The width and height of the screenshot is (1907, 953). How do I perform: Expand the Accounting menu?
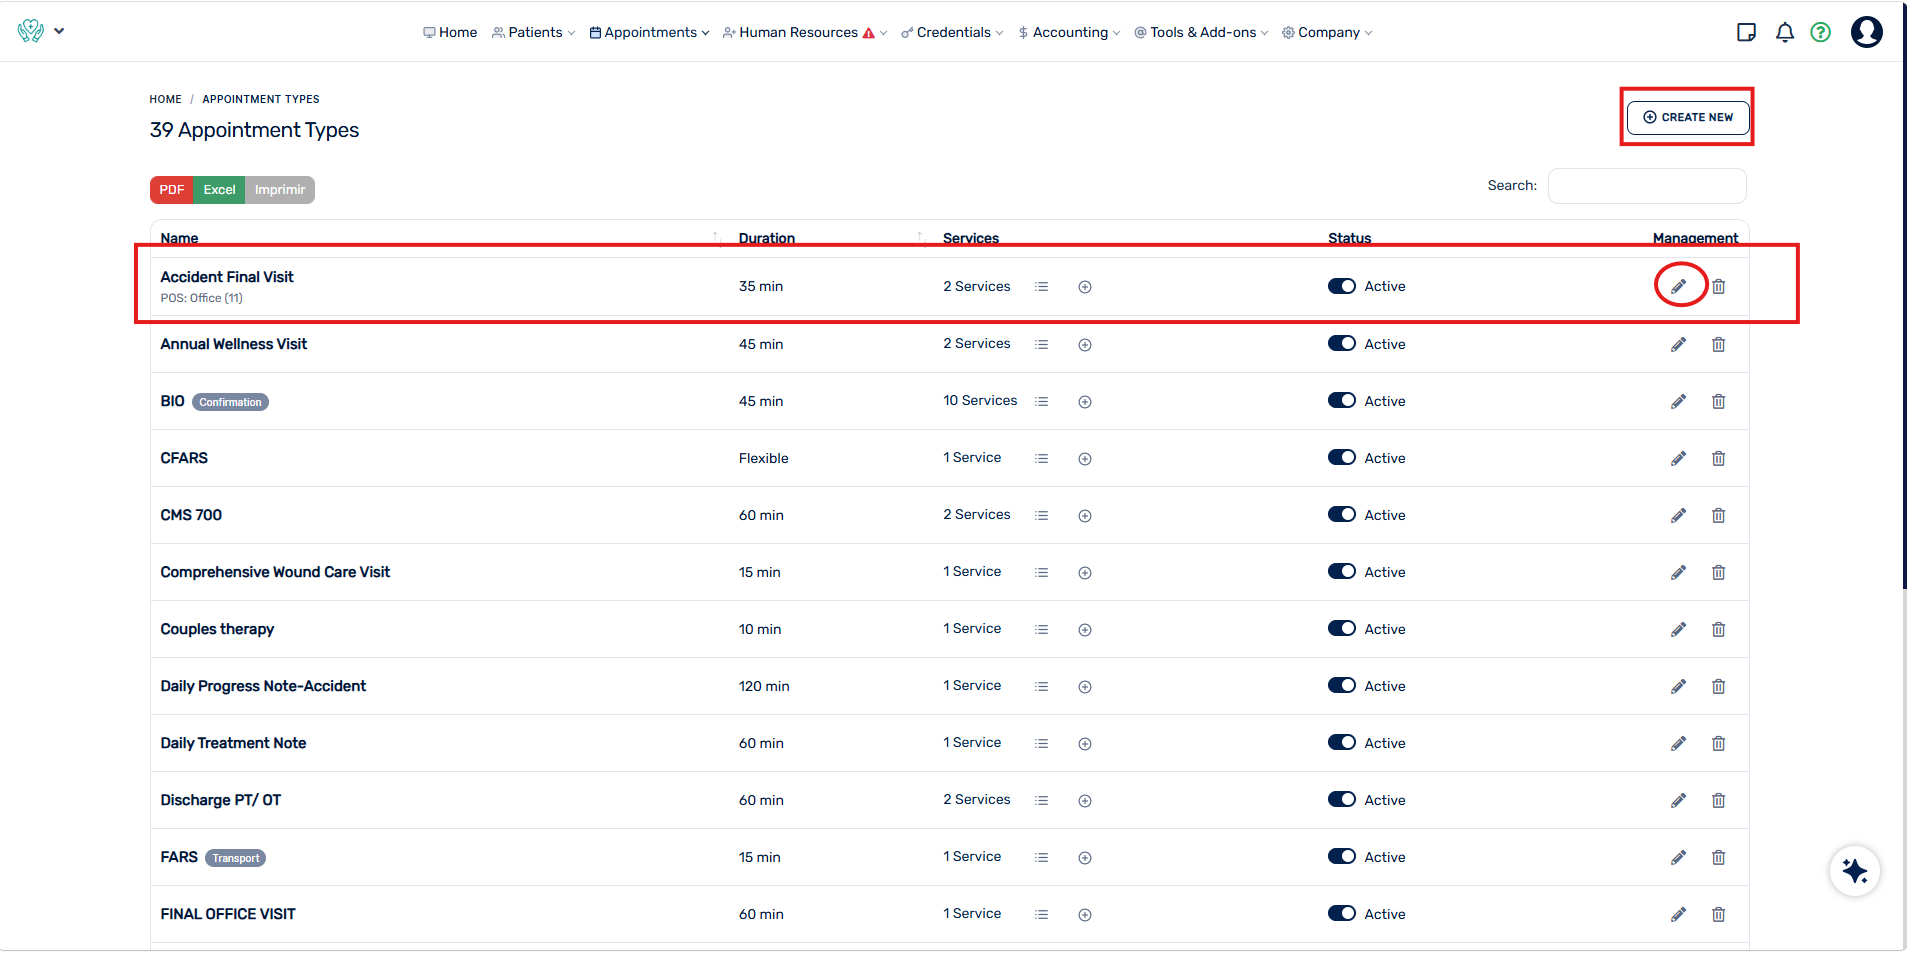click(x=1069, y=32)
